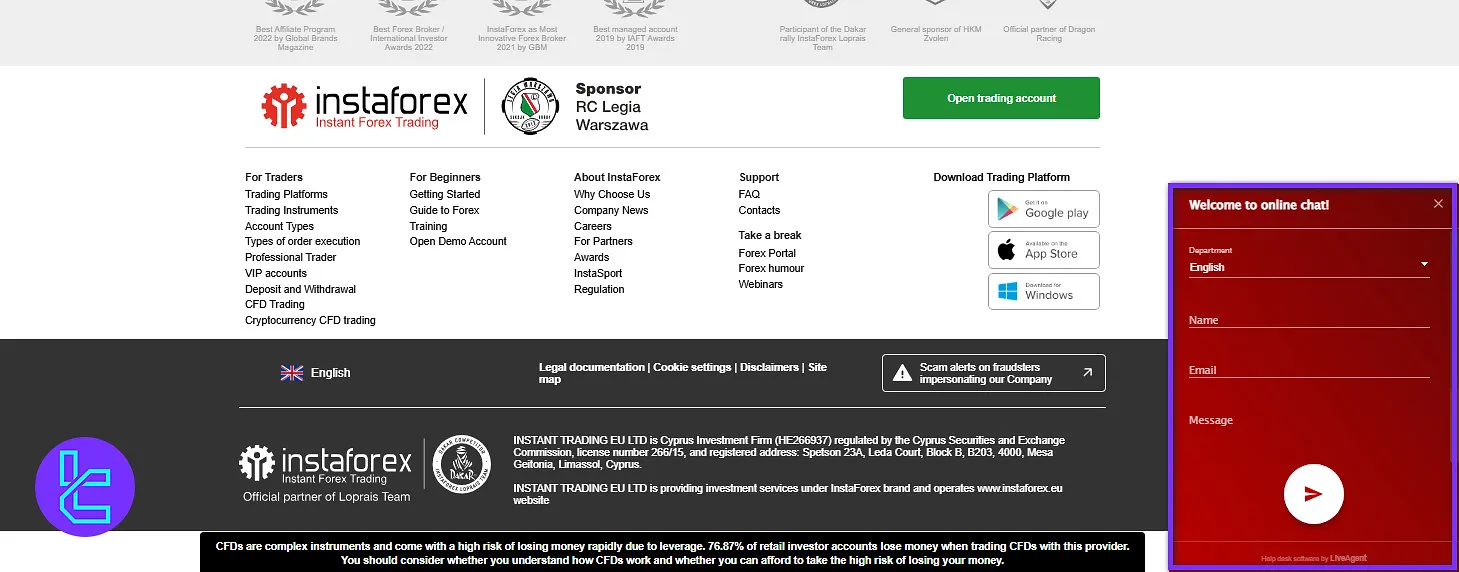Open CFD Trading link
The height and width of the screenshot is (572, 1459).
274,304
